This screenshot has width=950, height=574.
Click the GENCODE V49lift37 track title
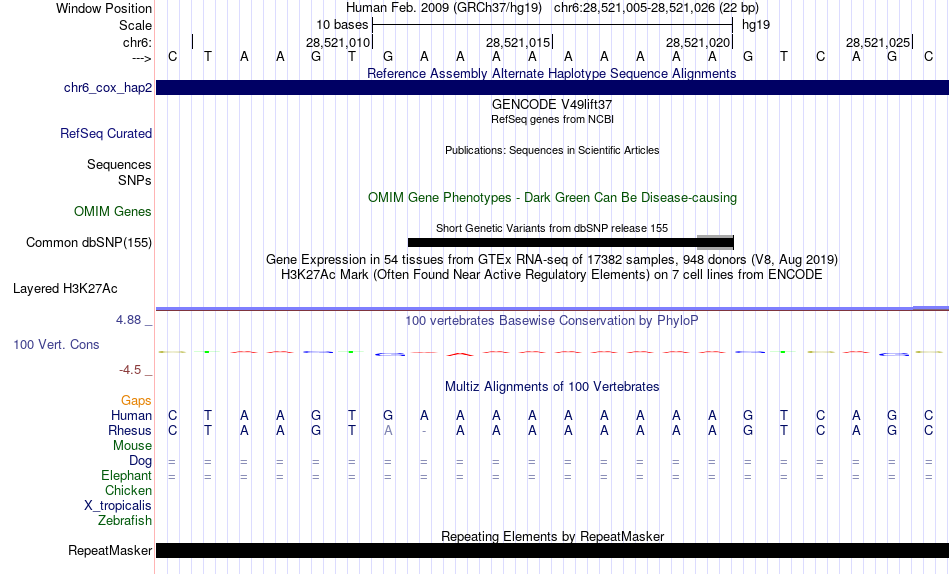tap(552, 104)
